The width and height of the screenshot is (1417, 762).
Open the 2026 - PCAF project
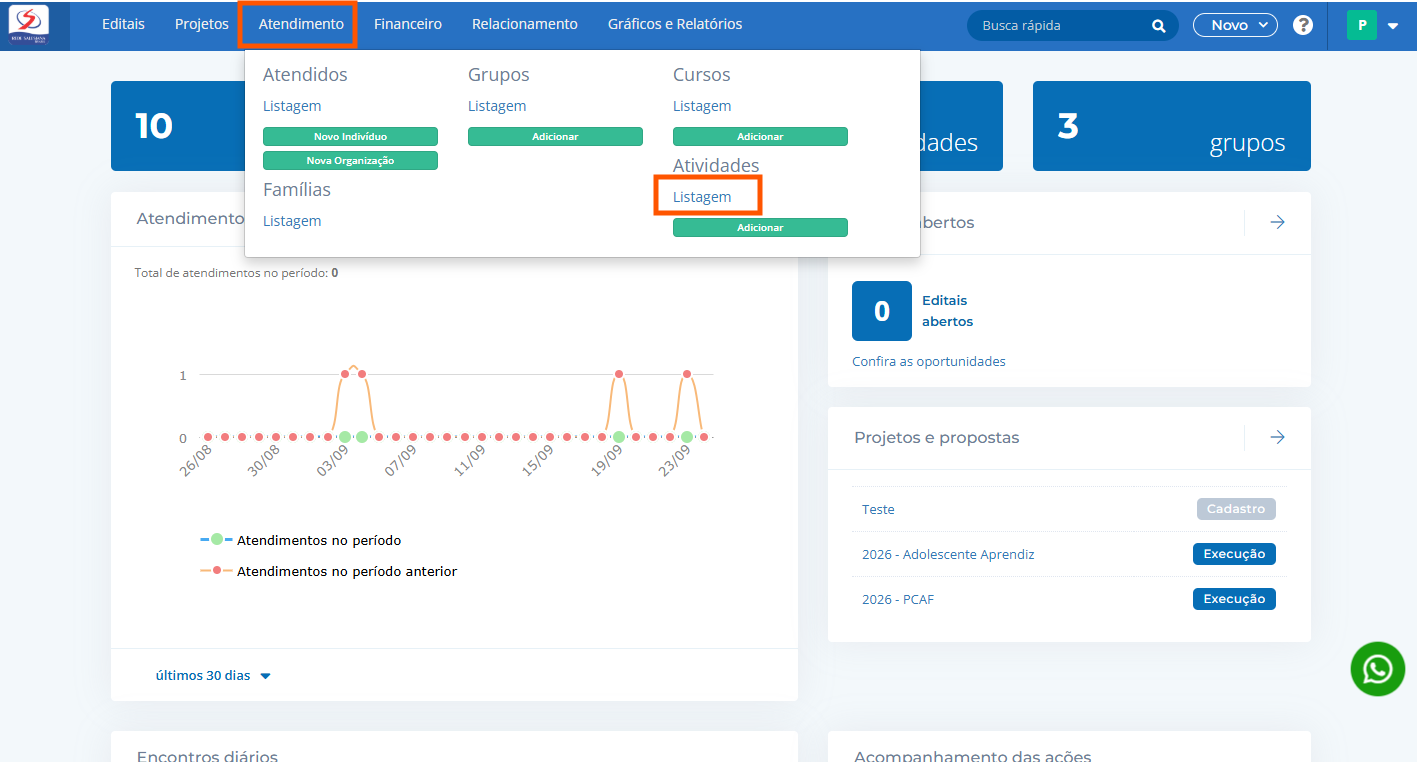pyautogui.click(x=898, y=599)
